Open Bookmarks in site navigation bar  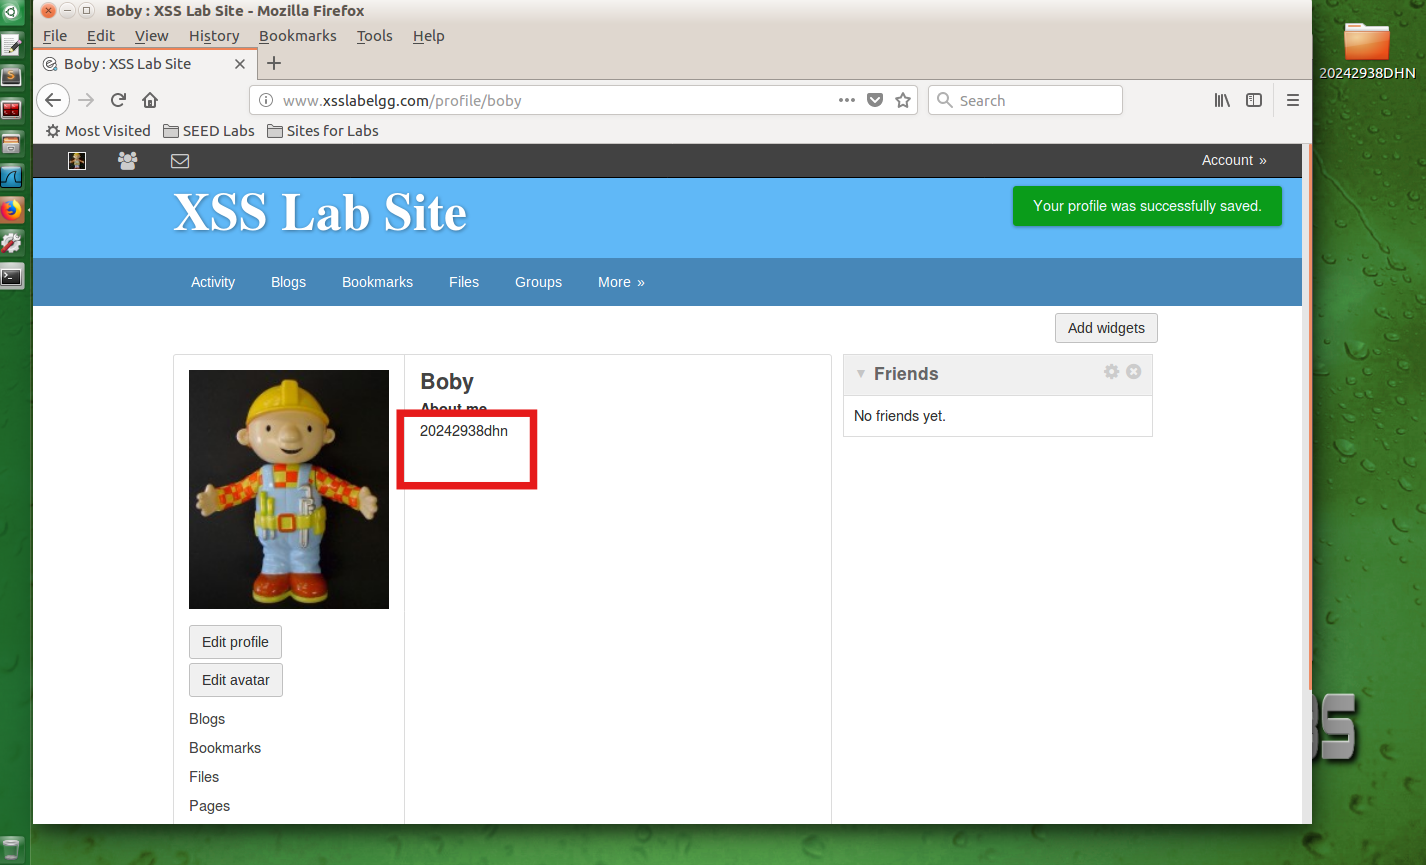point(377,282)
